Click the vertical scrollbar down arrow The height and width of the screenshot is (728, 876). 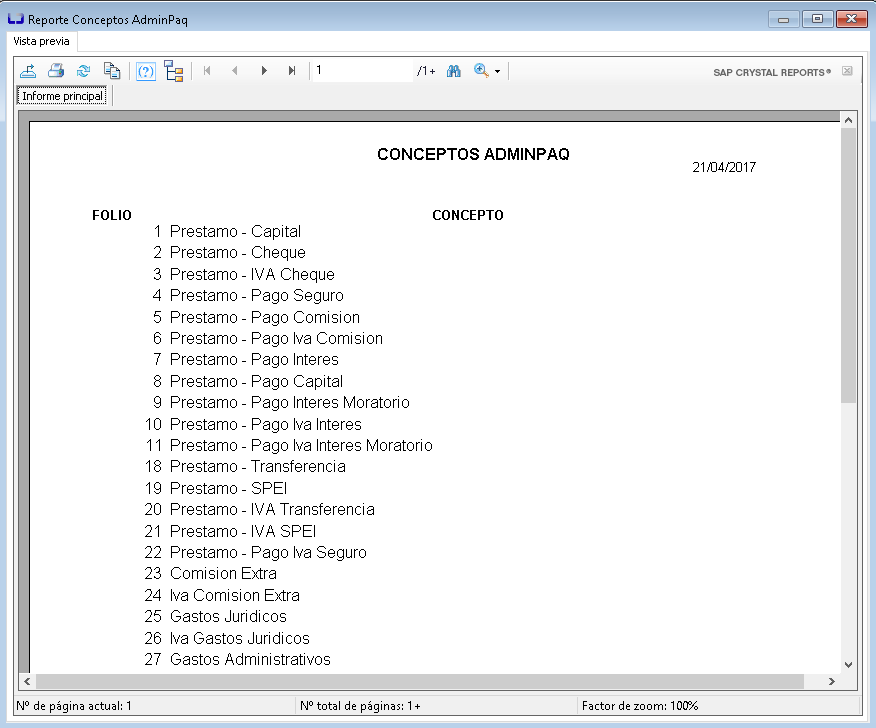pos(848,665)
